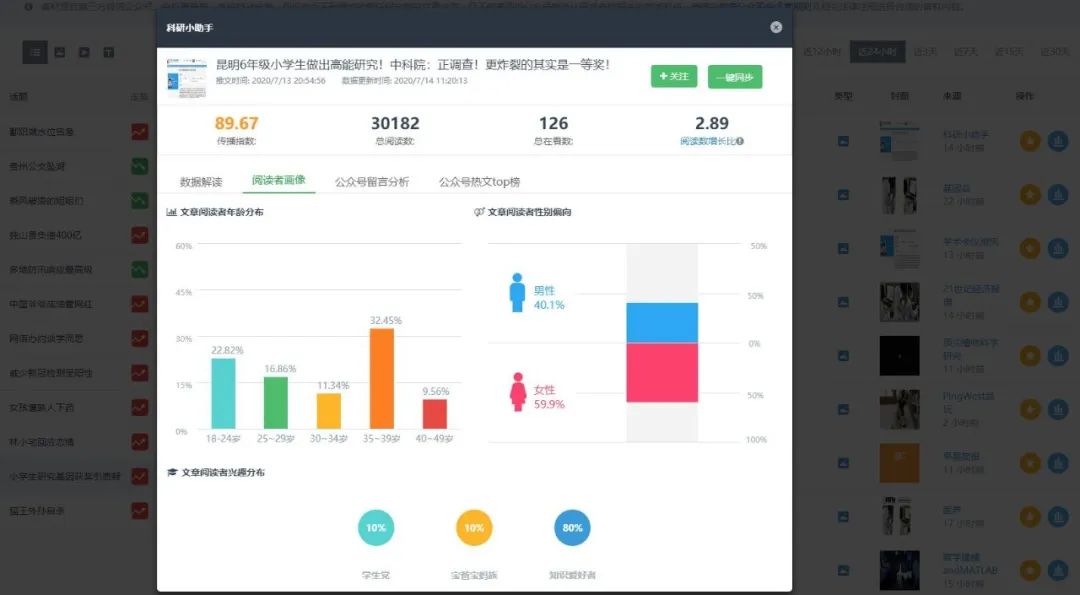Click the article title about 昆明6年级小学生
The width and height of the screenshot is (1080, 595).
tap(413, 64)
